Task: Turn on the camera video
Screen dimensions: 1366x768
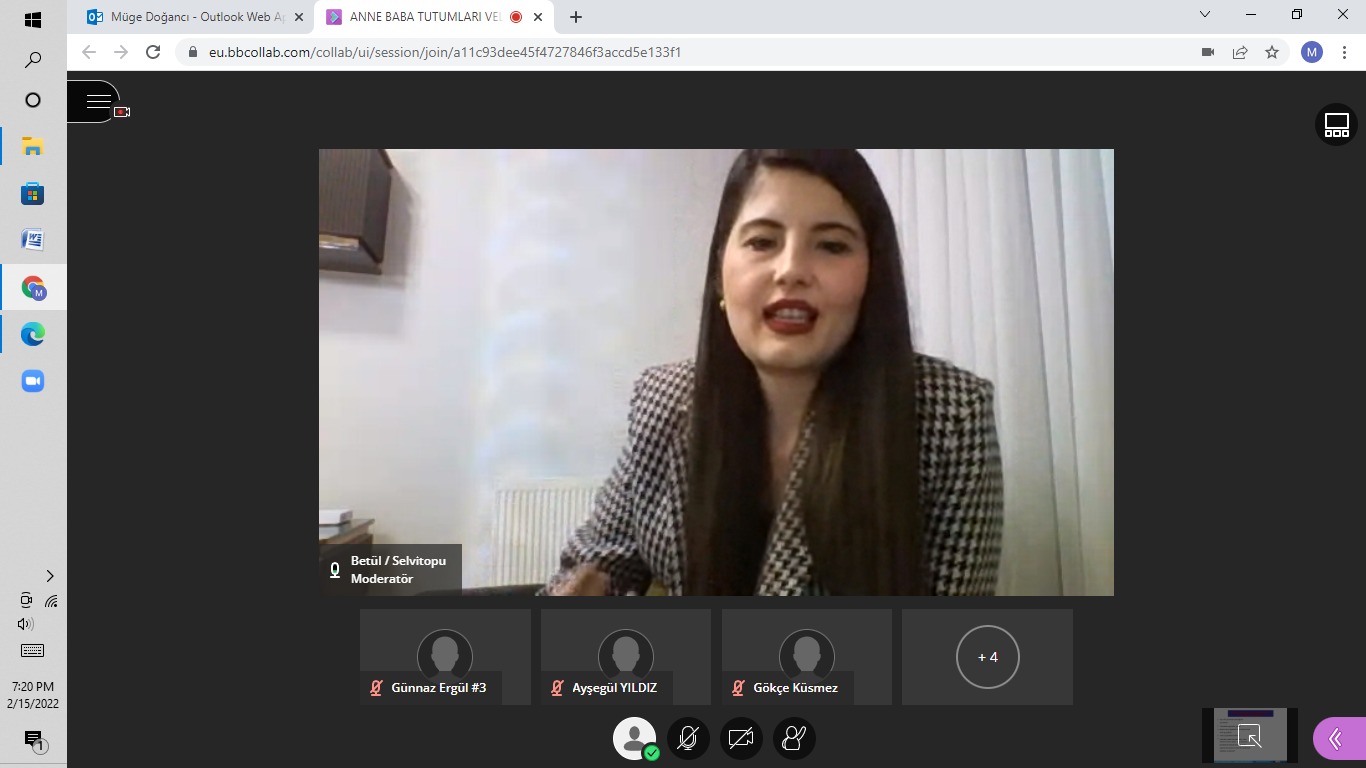Action: pyautogui.click(x=741, y=739)
